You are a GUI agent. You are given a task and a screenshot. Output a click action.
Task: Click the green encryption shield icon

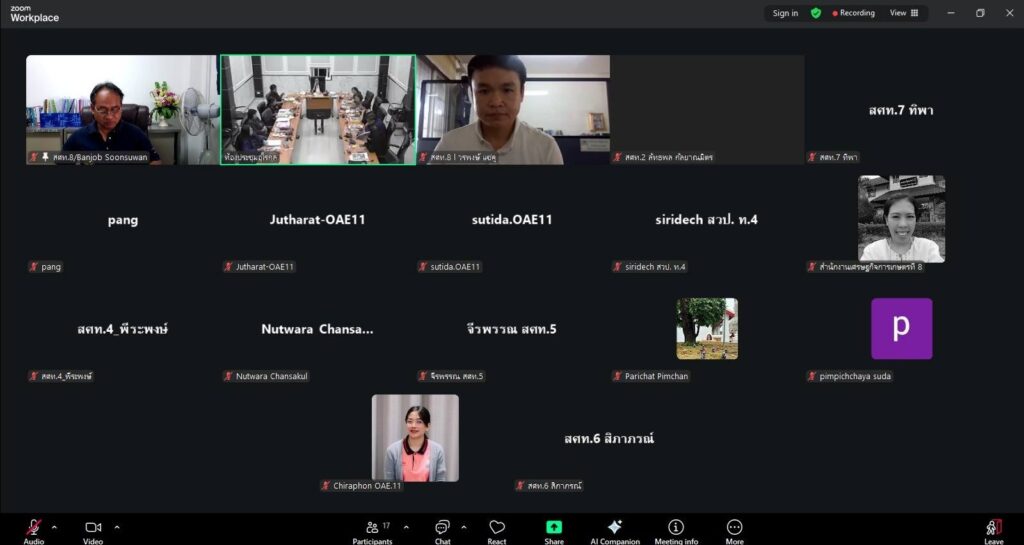[816, 13]
